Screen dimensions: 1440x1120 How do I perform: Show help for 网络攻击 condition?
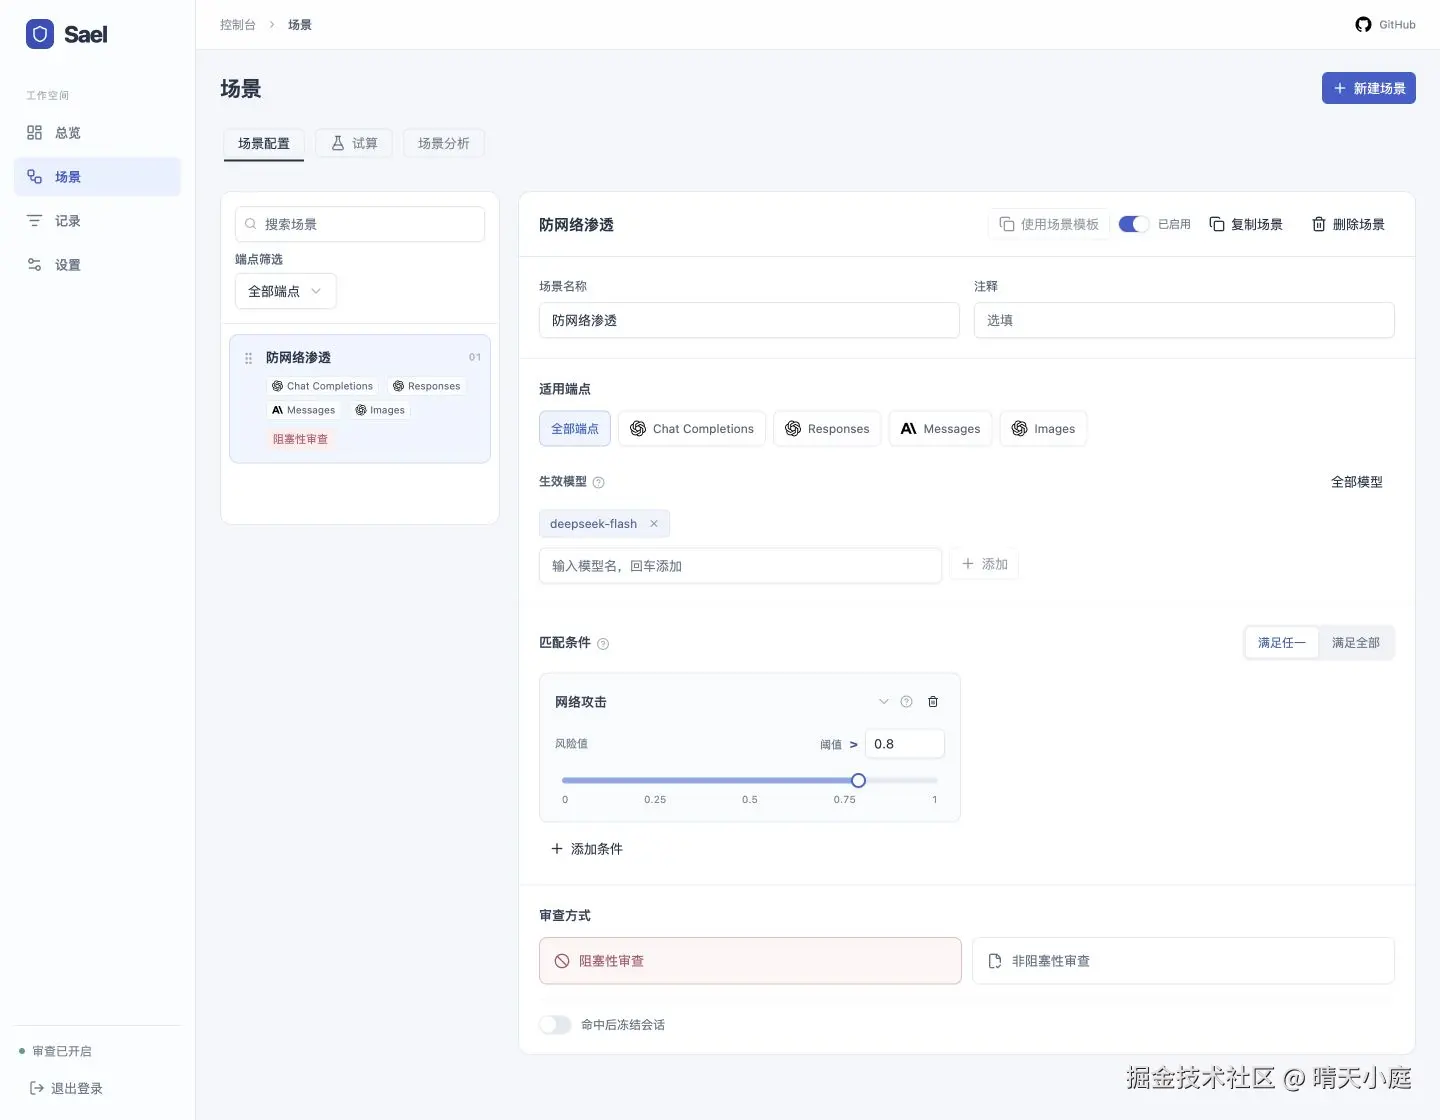(906, 702)
